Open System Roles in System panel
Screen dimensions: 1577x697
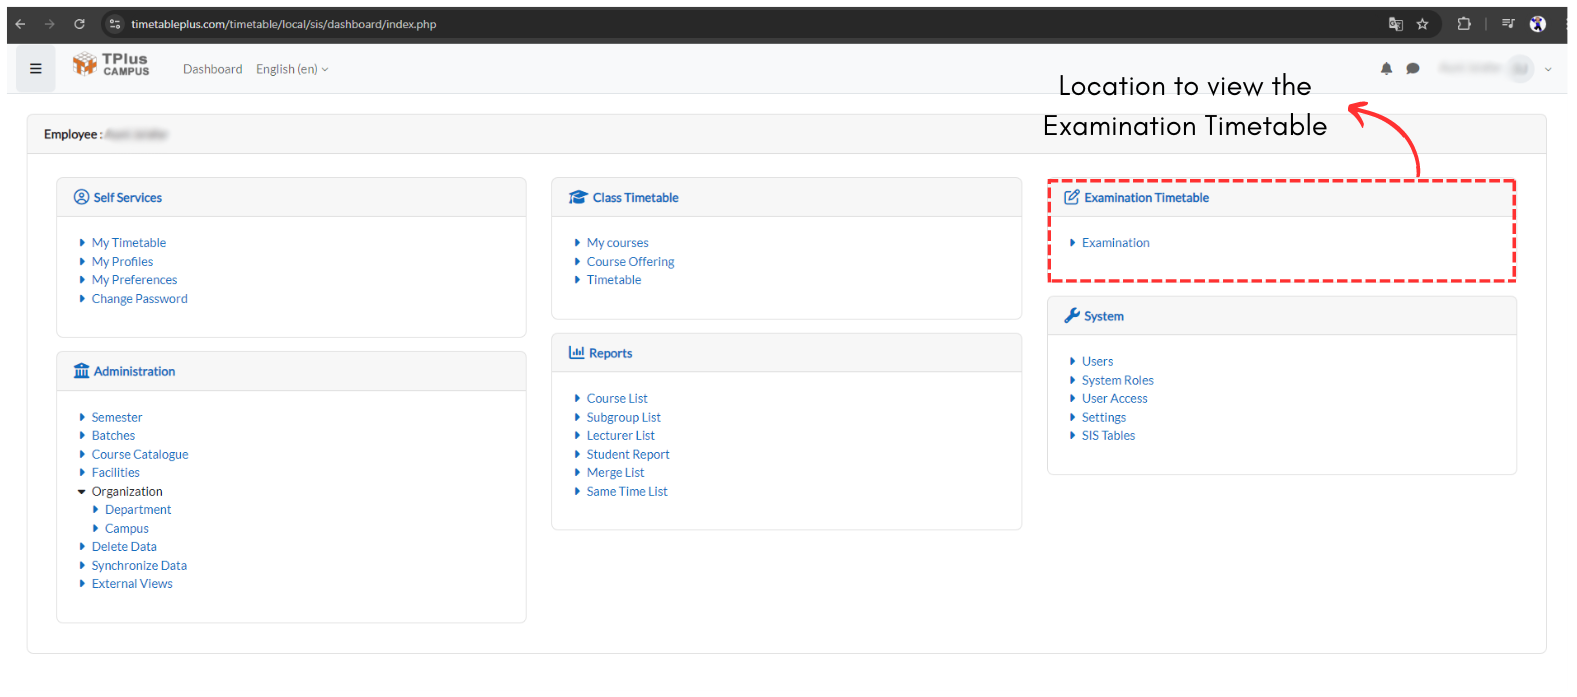(x=1117, y=380)
